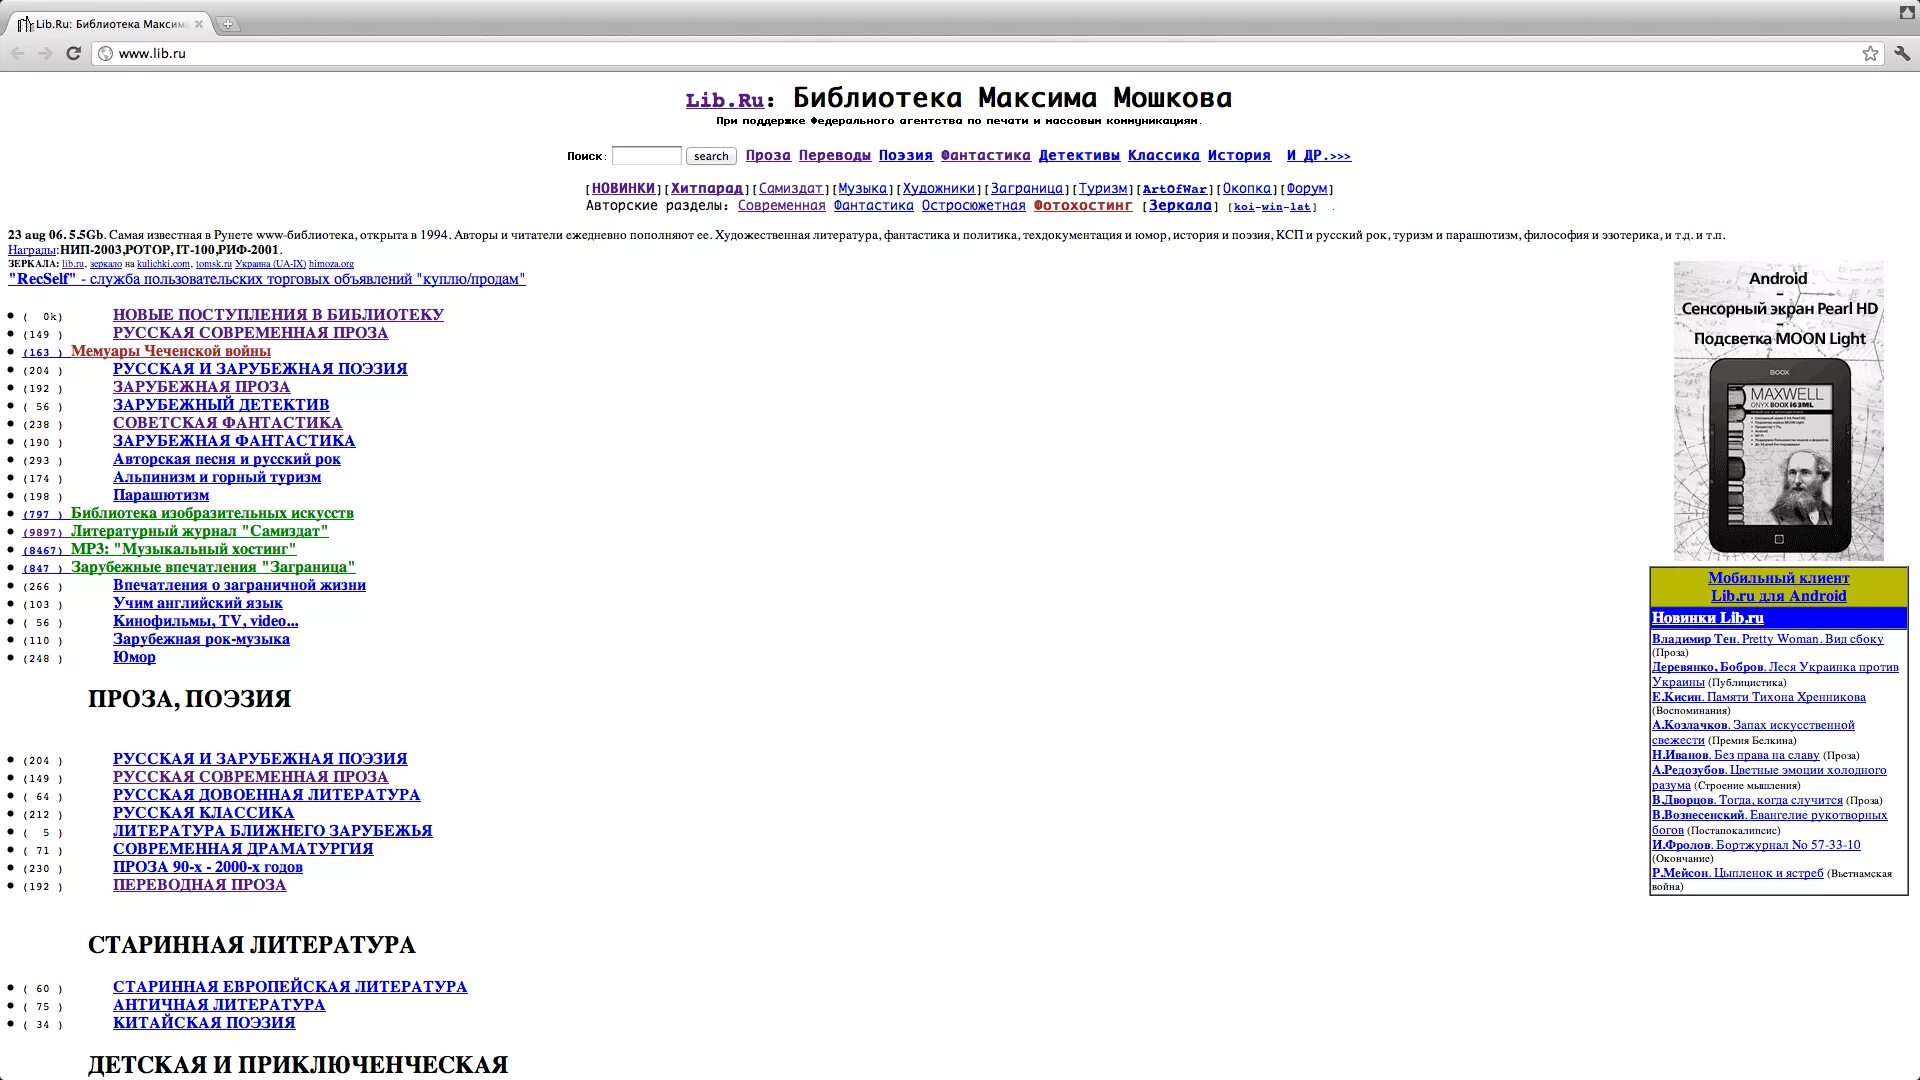The image size is (1920, 1080).
Task: Open the Художники bracket link
Action: (x=939, y=188)
